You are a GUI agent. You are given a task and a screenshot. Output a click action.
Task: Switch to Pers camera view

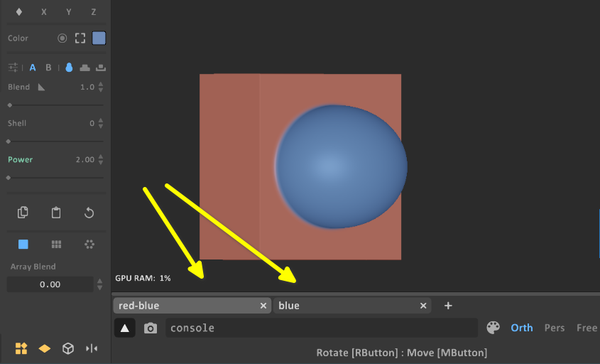click(x=554, y=328)
